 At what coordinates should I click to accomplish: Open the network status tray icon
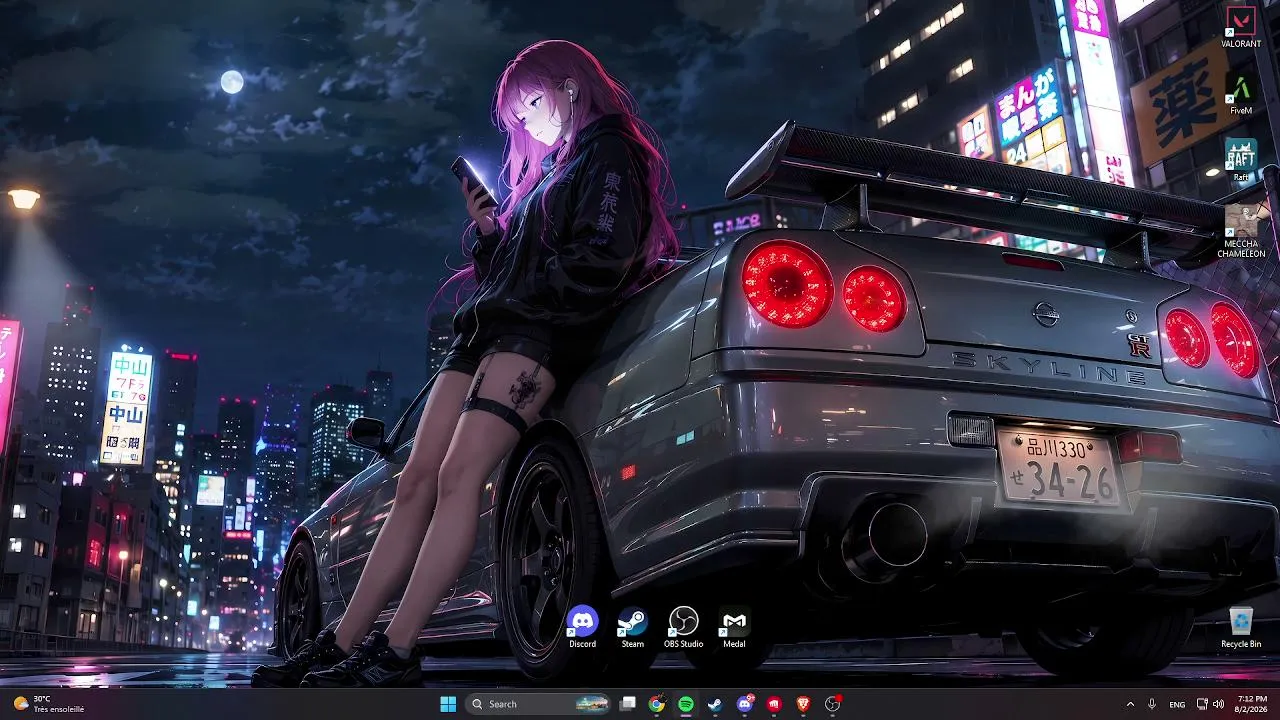[1202, 704]
